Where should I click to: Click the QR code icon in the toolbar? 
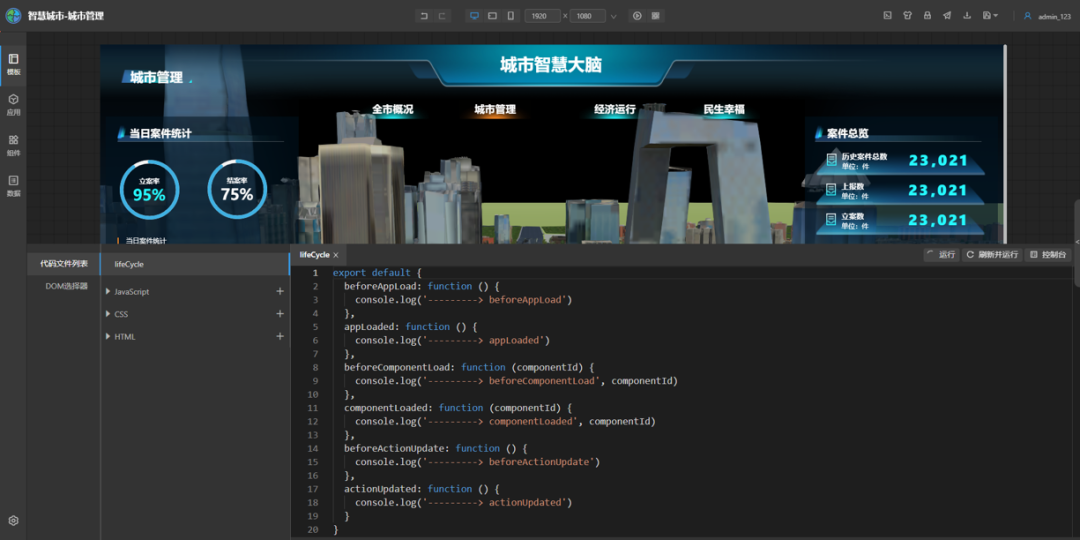(655, 15)
